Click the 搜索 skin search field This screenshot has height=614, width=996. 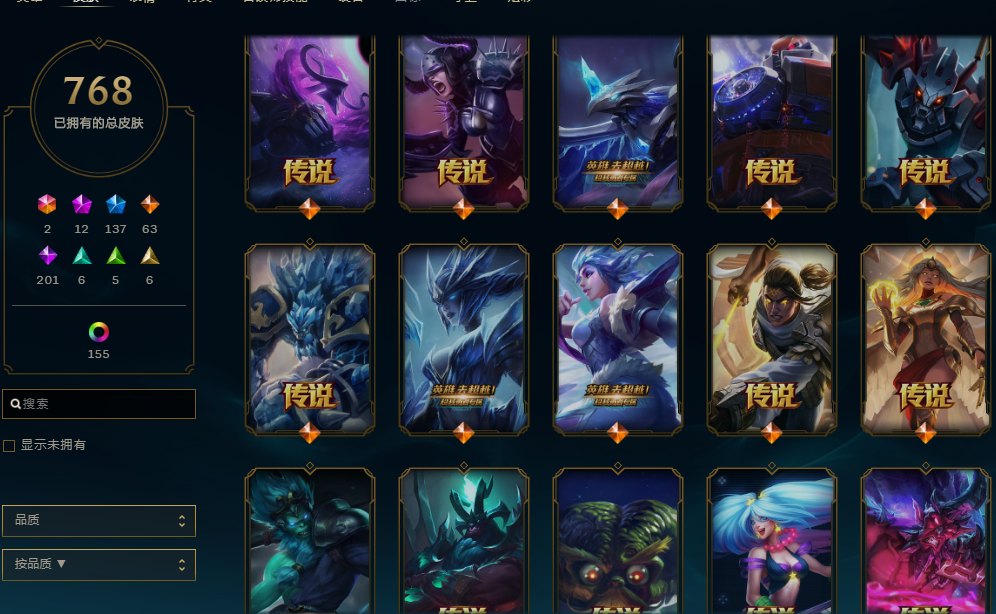pos(99,404)
